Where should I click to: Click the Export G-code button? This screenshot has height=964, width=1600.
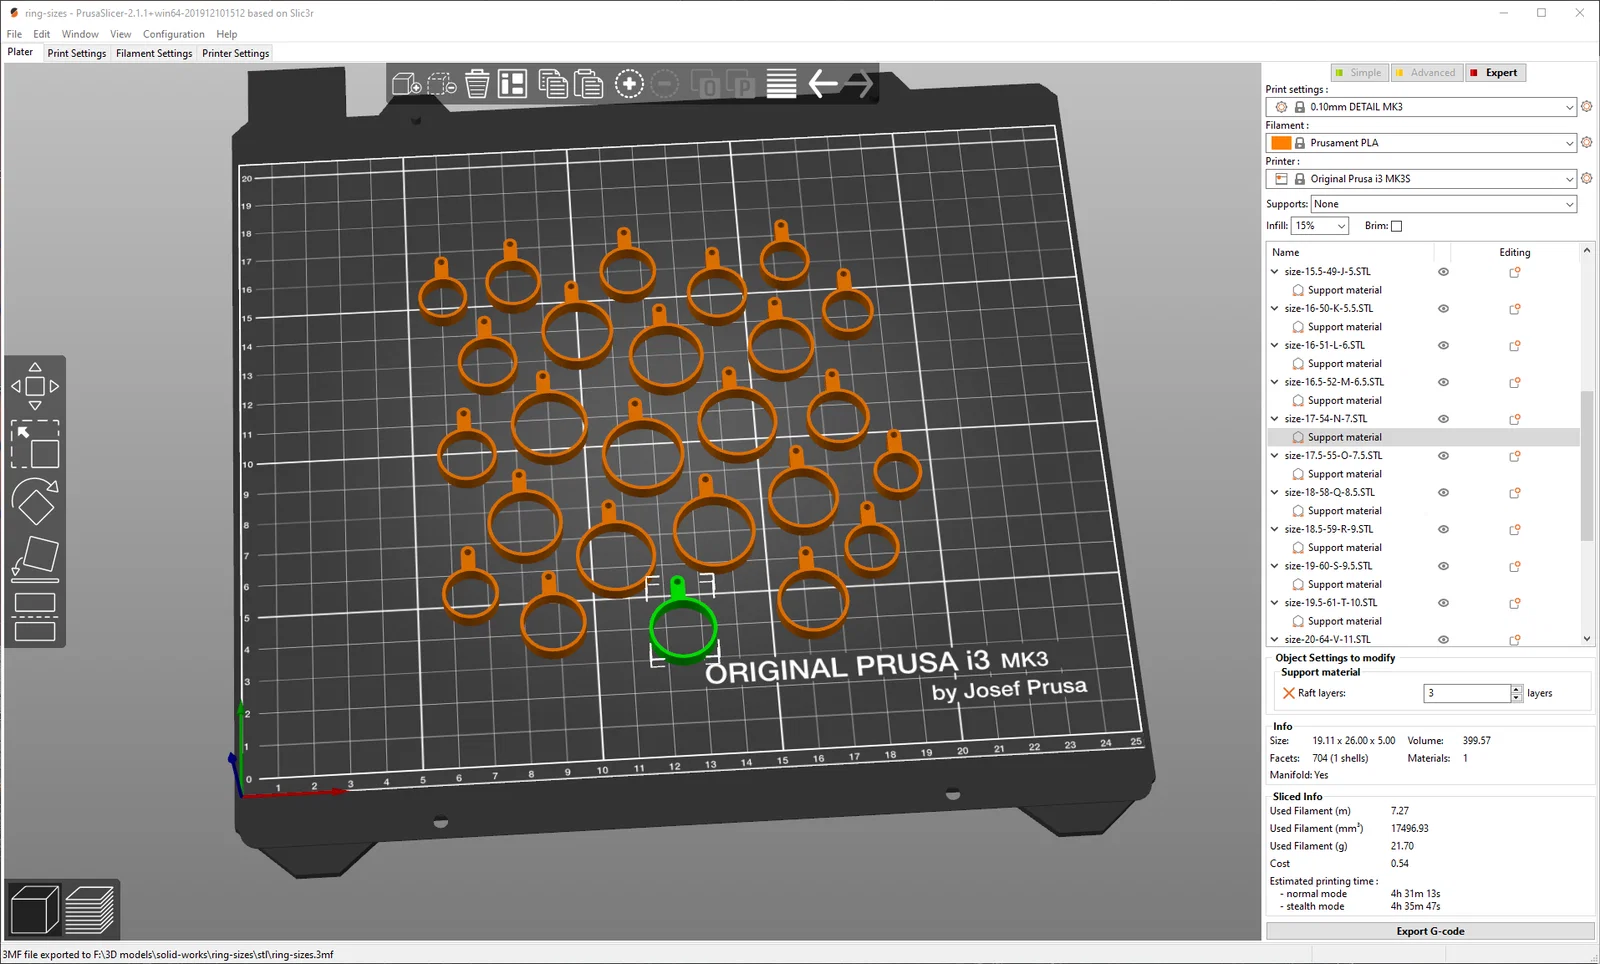[x=1430, y=931]
